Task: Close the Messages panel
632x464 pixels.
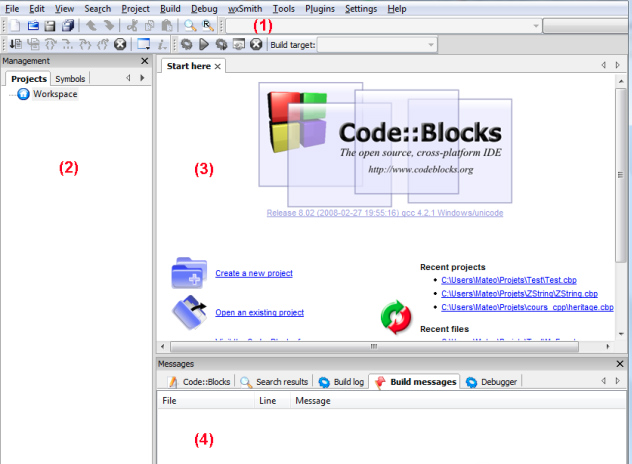Action: (620, 364)
